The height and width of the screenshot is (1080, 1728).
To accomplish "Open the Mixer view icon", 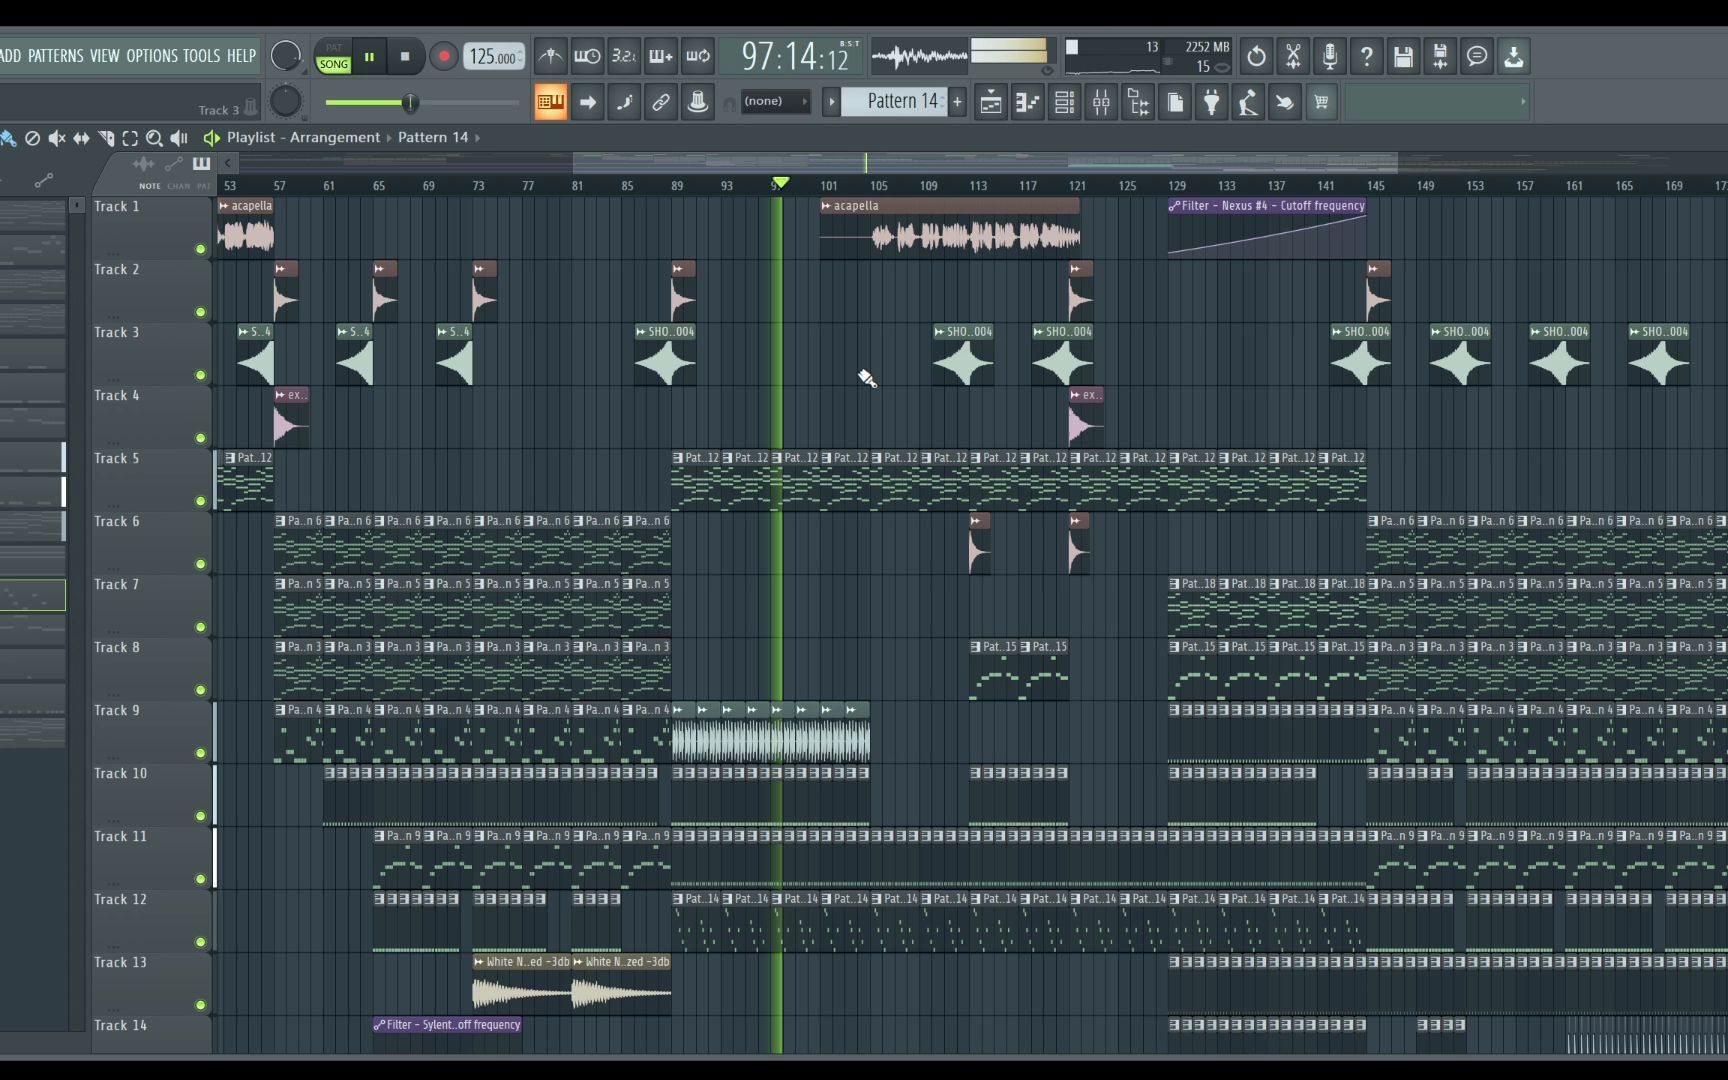I will tap(1101, 102).
